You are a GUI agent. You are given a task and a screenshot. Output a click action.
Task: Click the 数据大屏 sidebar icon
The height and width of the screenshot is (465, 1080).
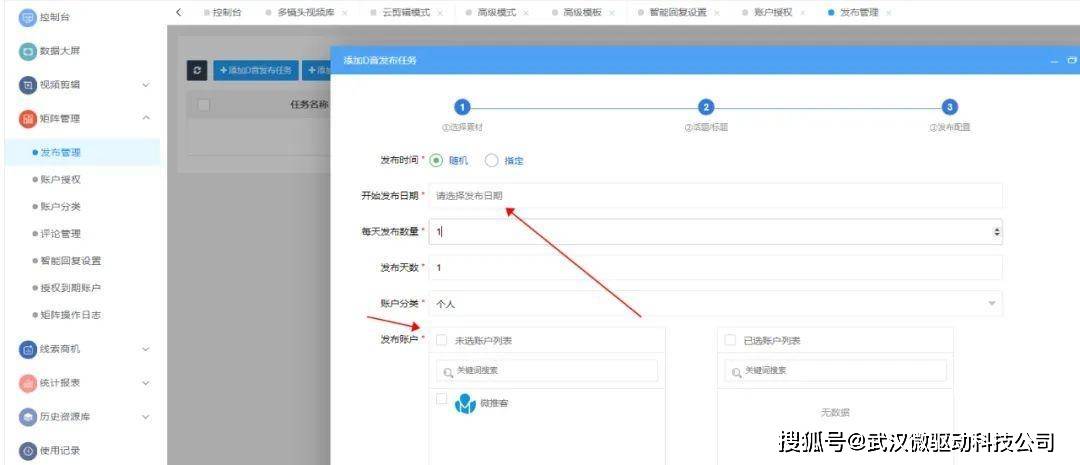point(27,51)
